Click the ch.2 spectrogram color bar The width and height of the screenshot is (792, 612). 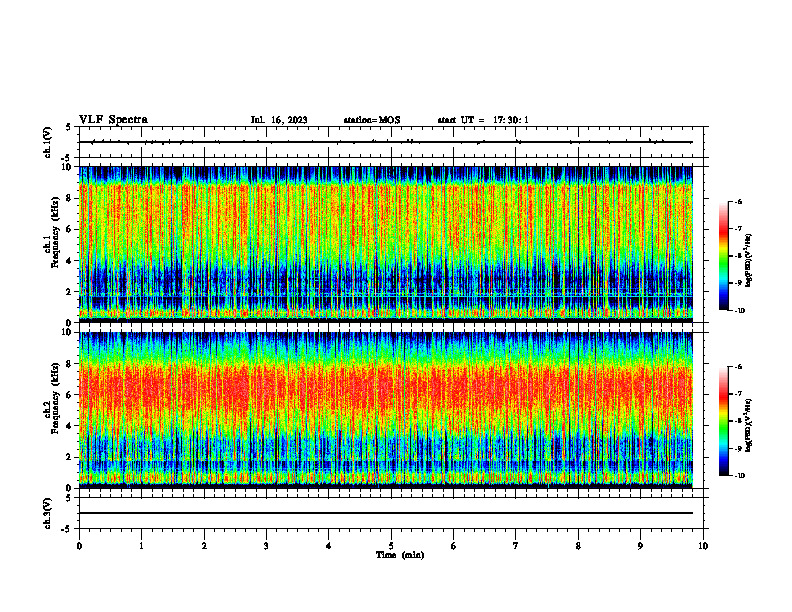[723, 421]
